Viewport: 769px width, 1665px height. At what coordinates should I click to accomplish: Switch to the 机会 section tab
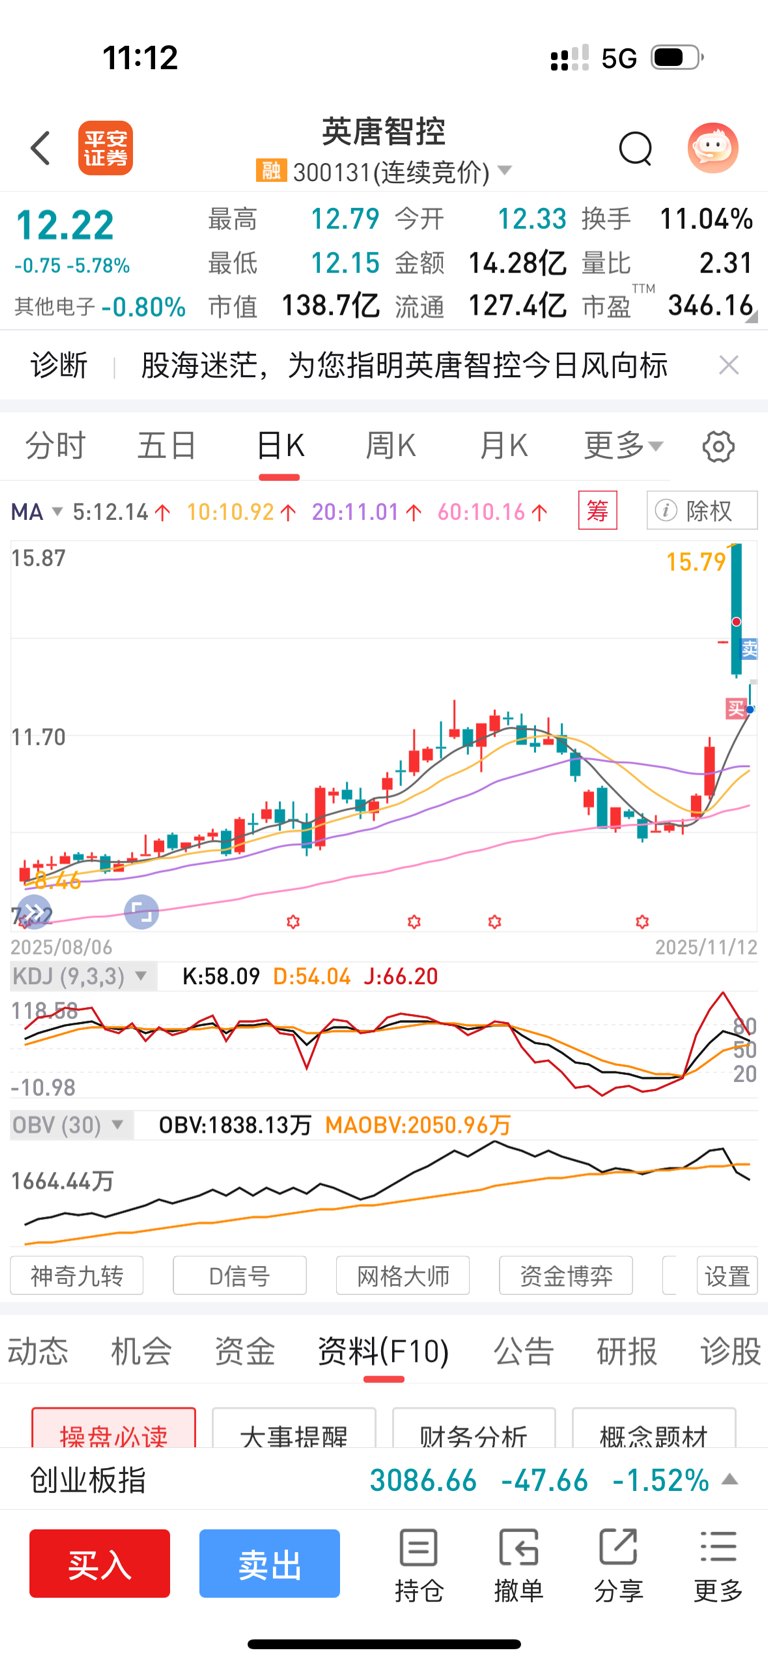[141, 1351]
